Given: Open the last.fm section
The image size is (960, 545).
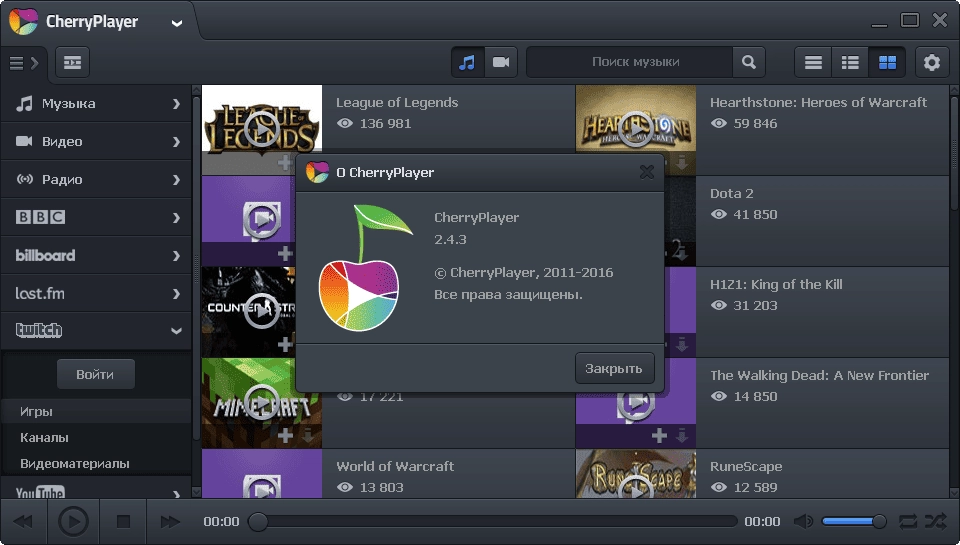Looking at the screenshot, I should 96,293.
